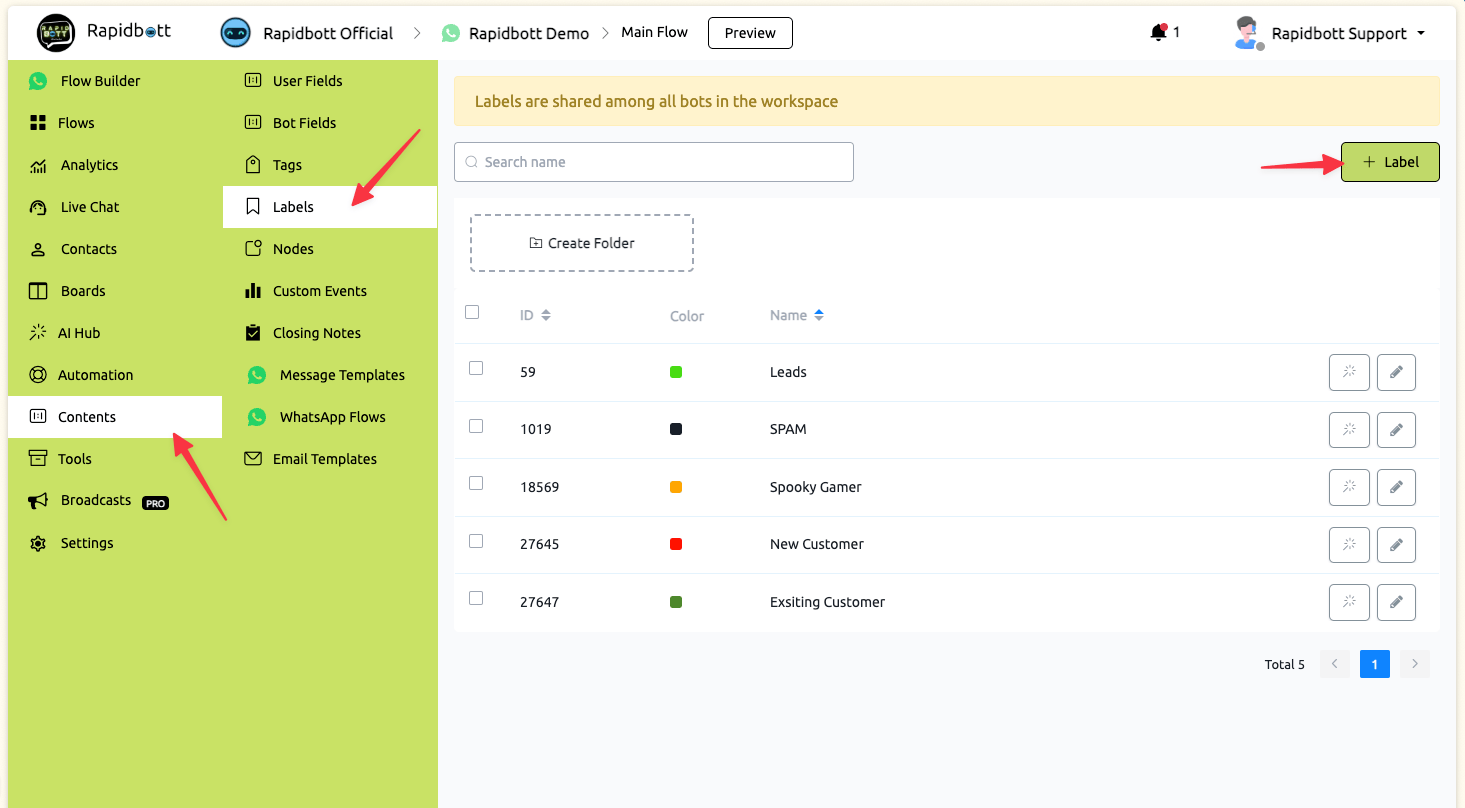The width and height of the screenshot is (1465, 808).
Task: Select the checkbox next to ID 1019
Action: (476, 426)
